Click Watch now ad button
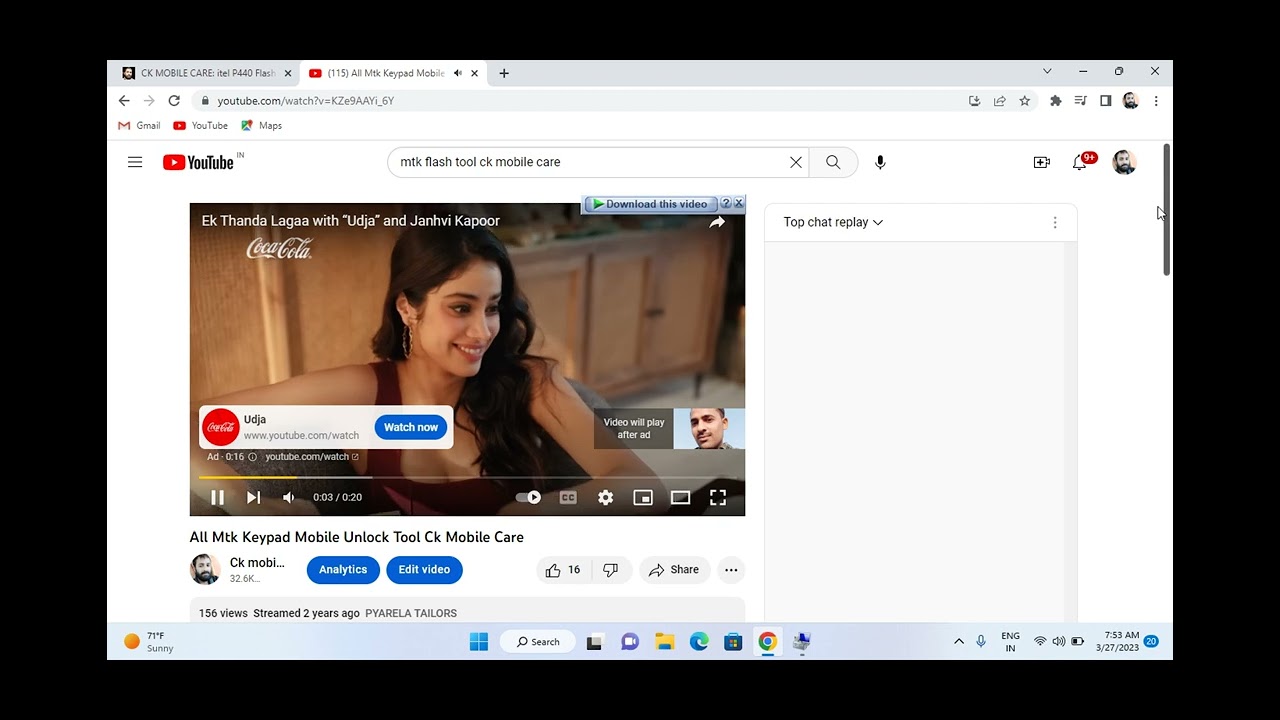The height and width of the screenshot is (720, 1280). (x=411, y=427)
